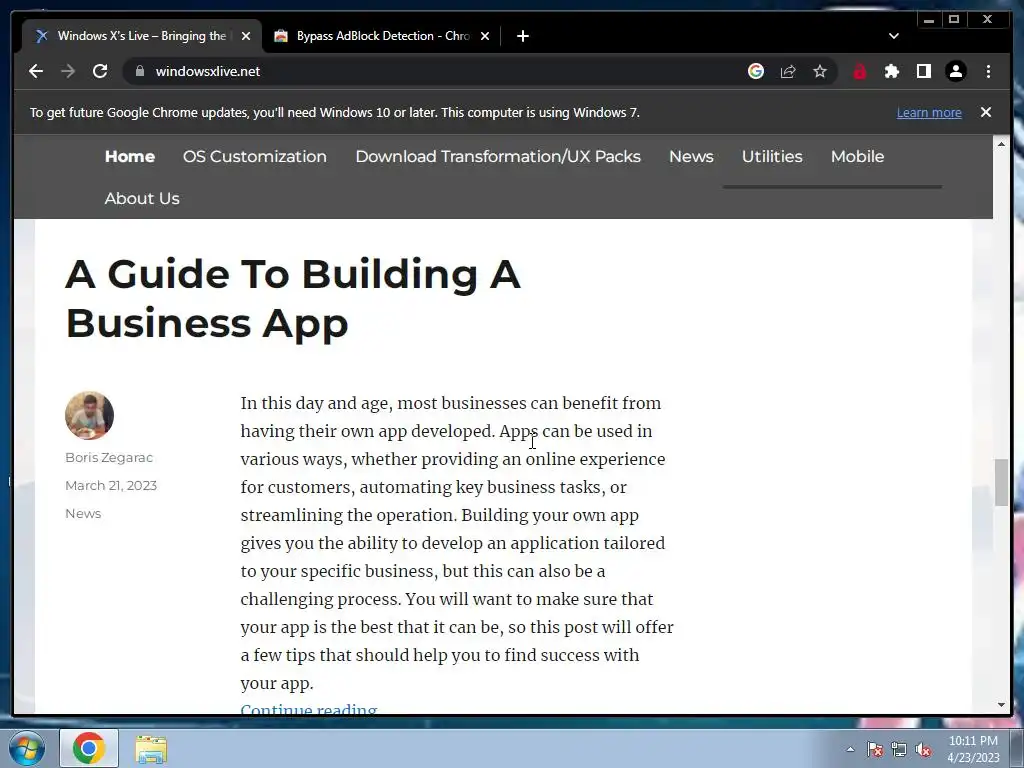Screen dimensions: 1024x768
Task: Reload the windowsxlive.net page
Action: (100, 71)
